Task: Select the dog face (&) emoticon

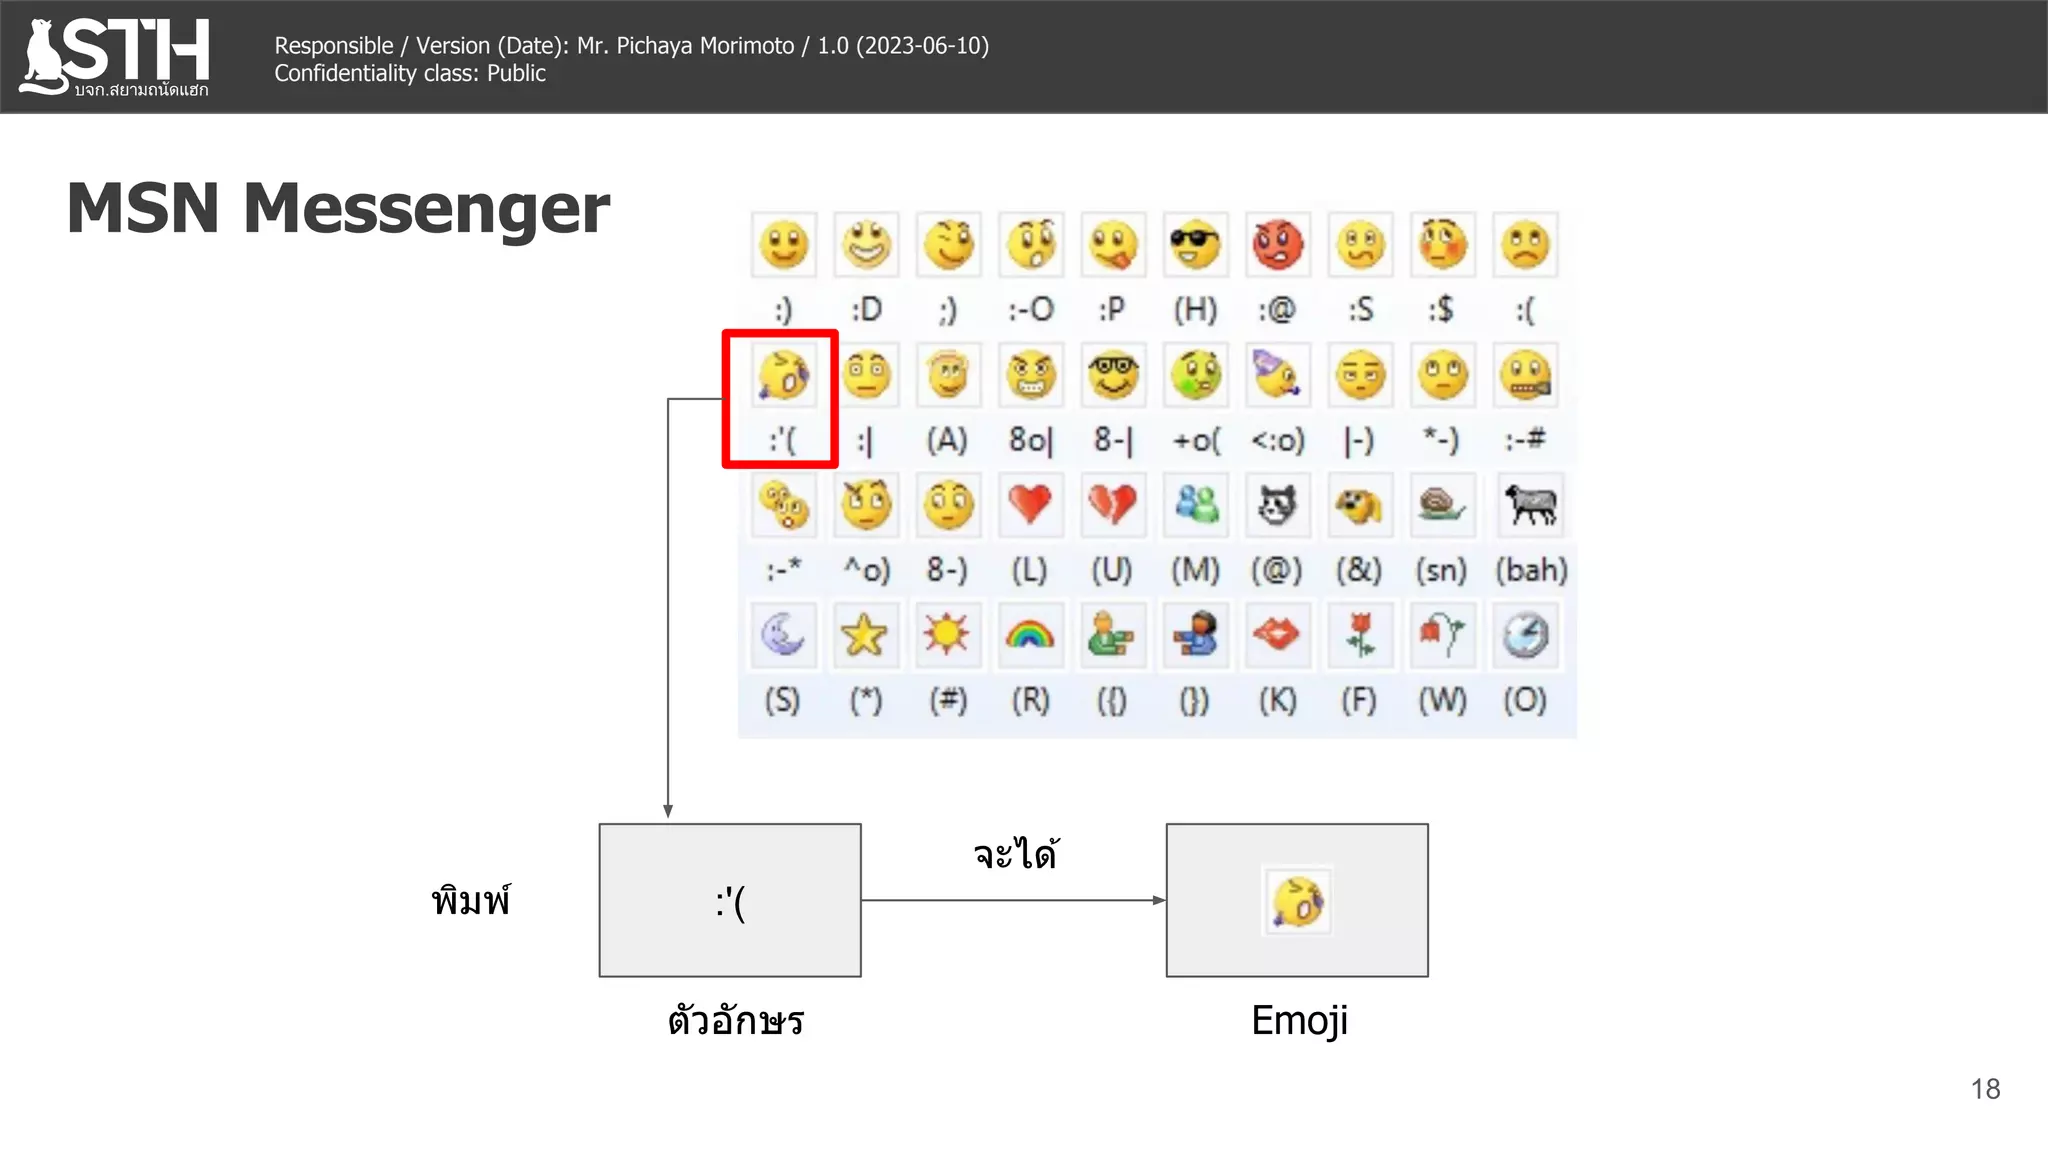Action: (1360, 505)
